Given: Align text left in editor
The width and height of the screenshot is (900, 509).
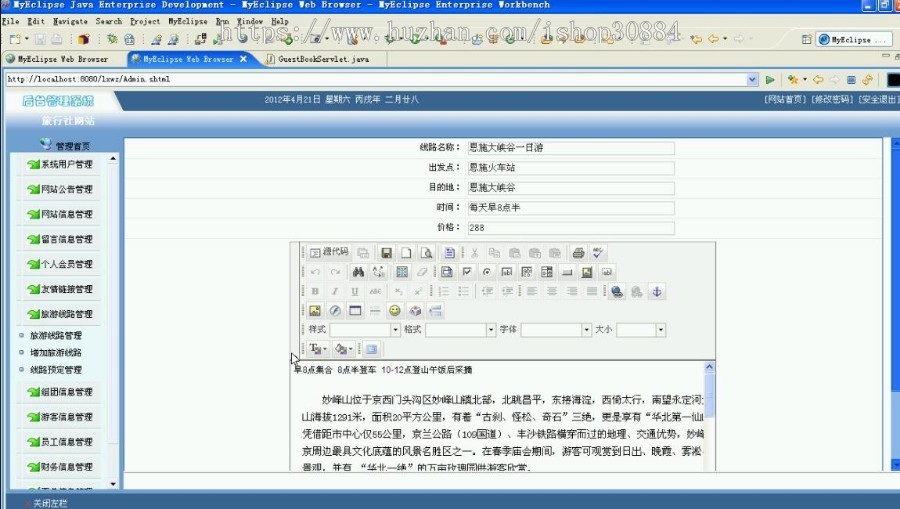Looking at the screenshot, I should coord(532,292).
